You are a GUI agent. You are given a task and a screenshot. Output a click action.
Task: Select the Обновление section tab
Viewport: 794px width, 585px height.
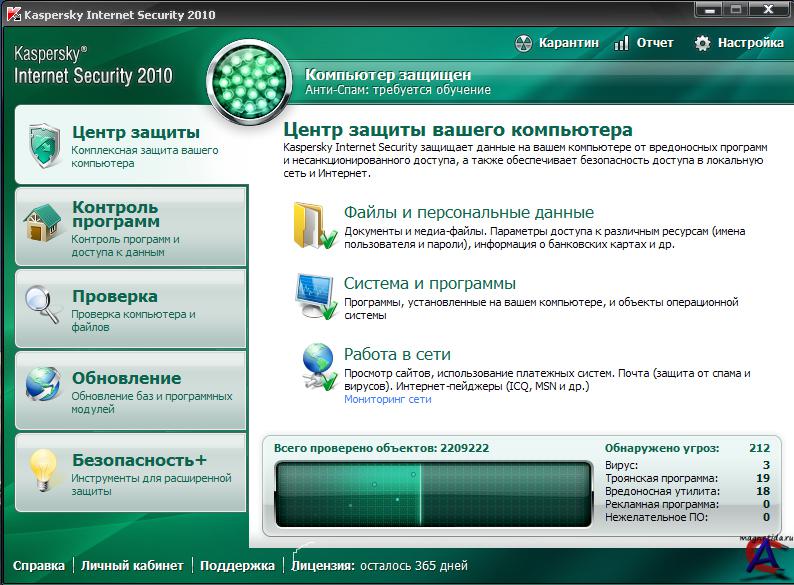(126, 378)
